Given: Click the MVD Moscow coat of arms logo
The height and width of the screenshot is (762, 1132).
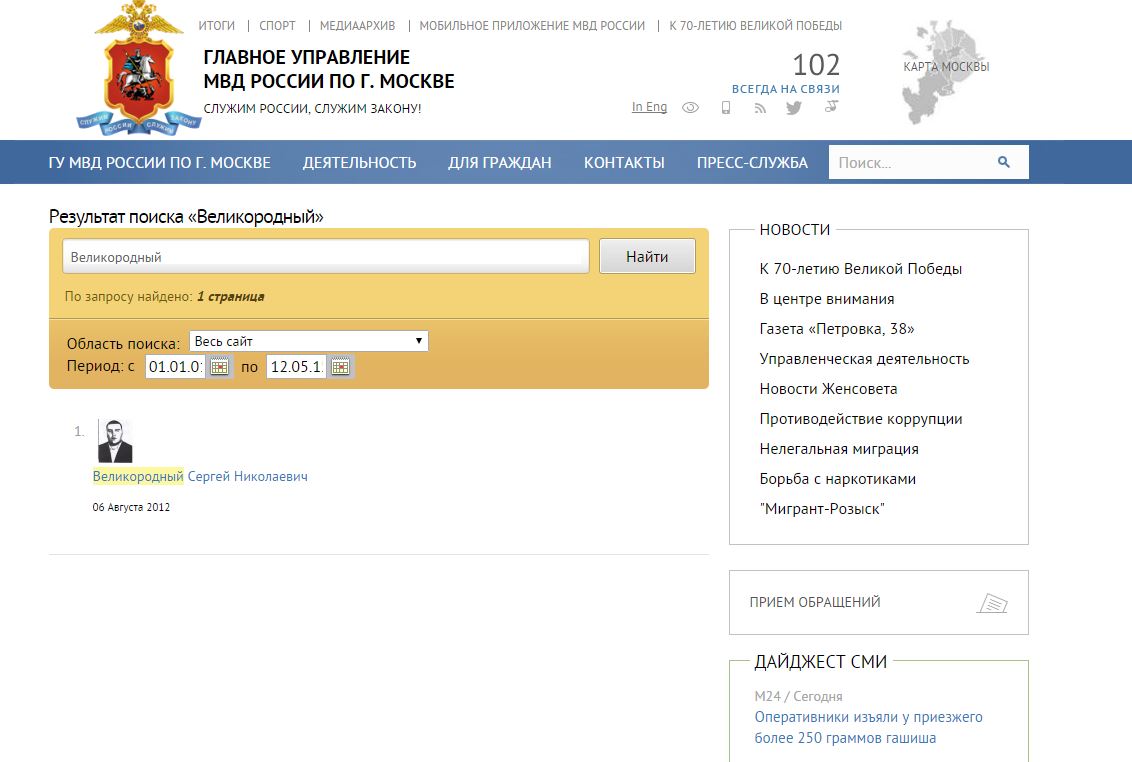Looking at the screenshot, I should point(139,67).
